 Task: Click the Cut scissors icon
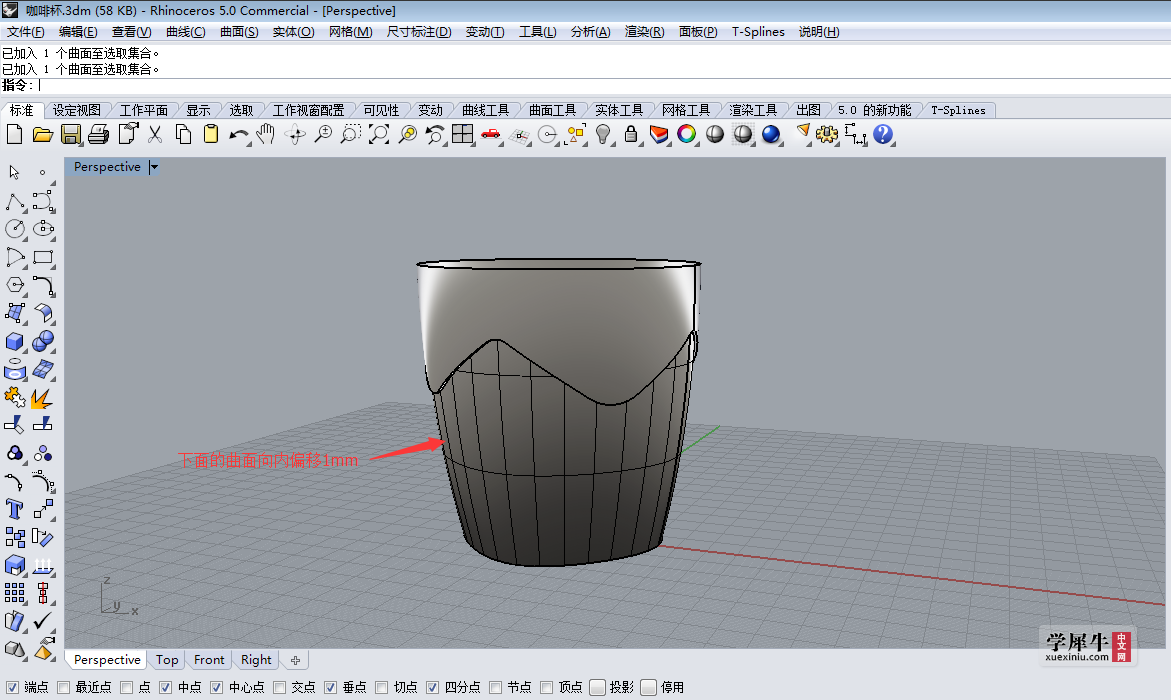(155, 134)
